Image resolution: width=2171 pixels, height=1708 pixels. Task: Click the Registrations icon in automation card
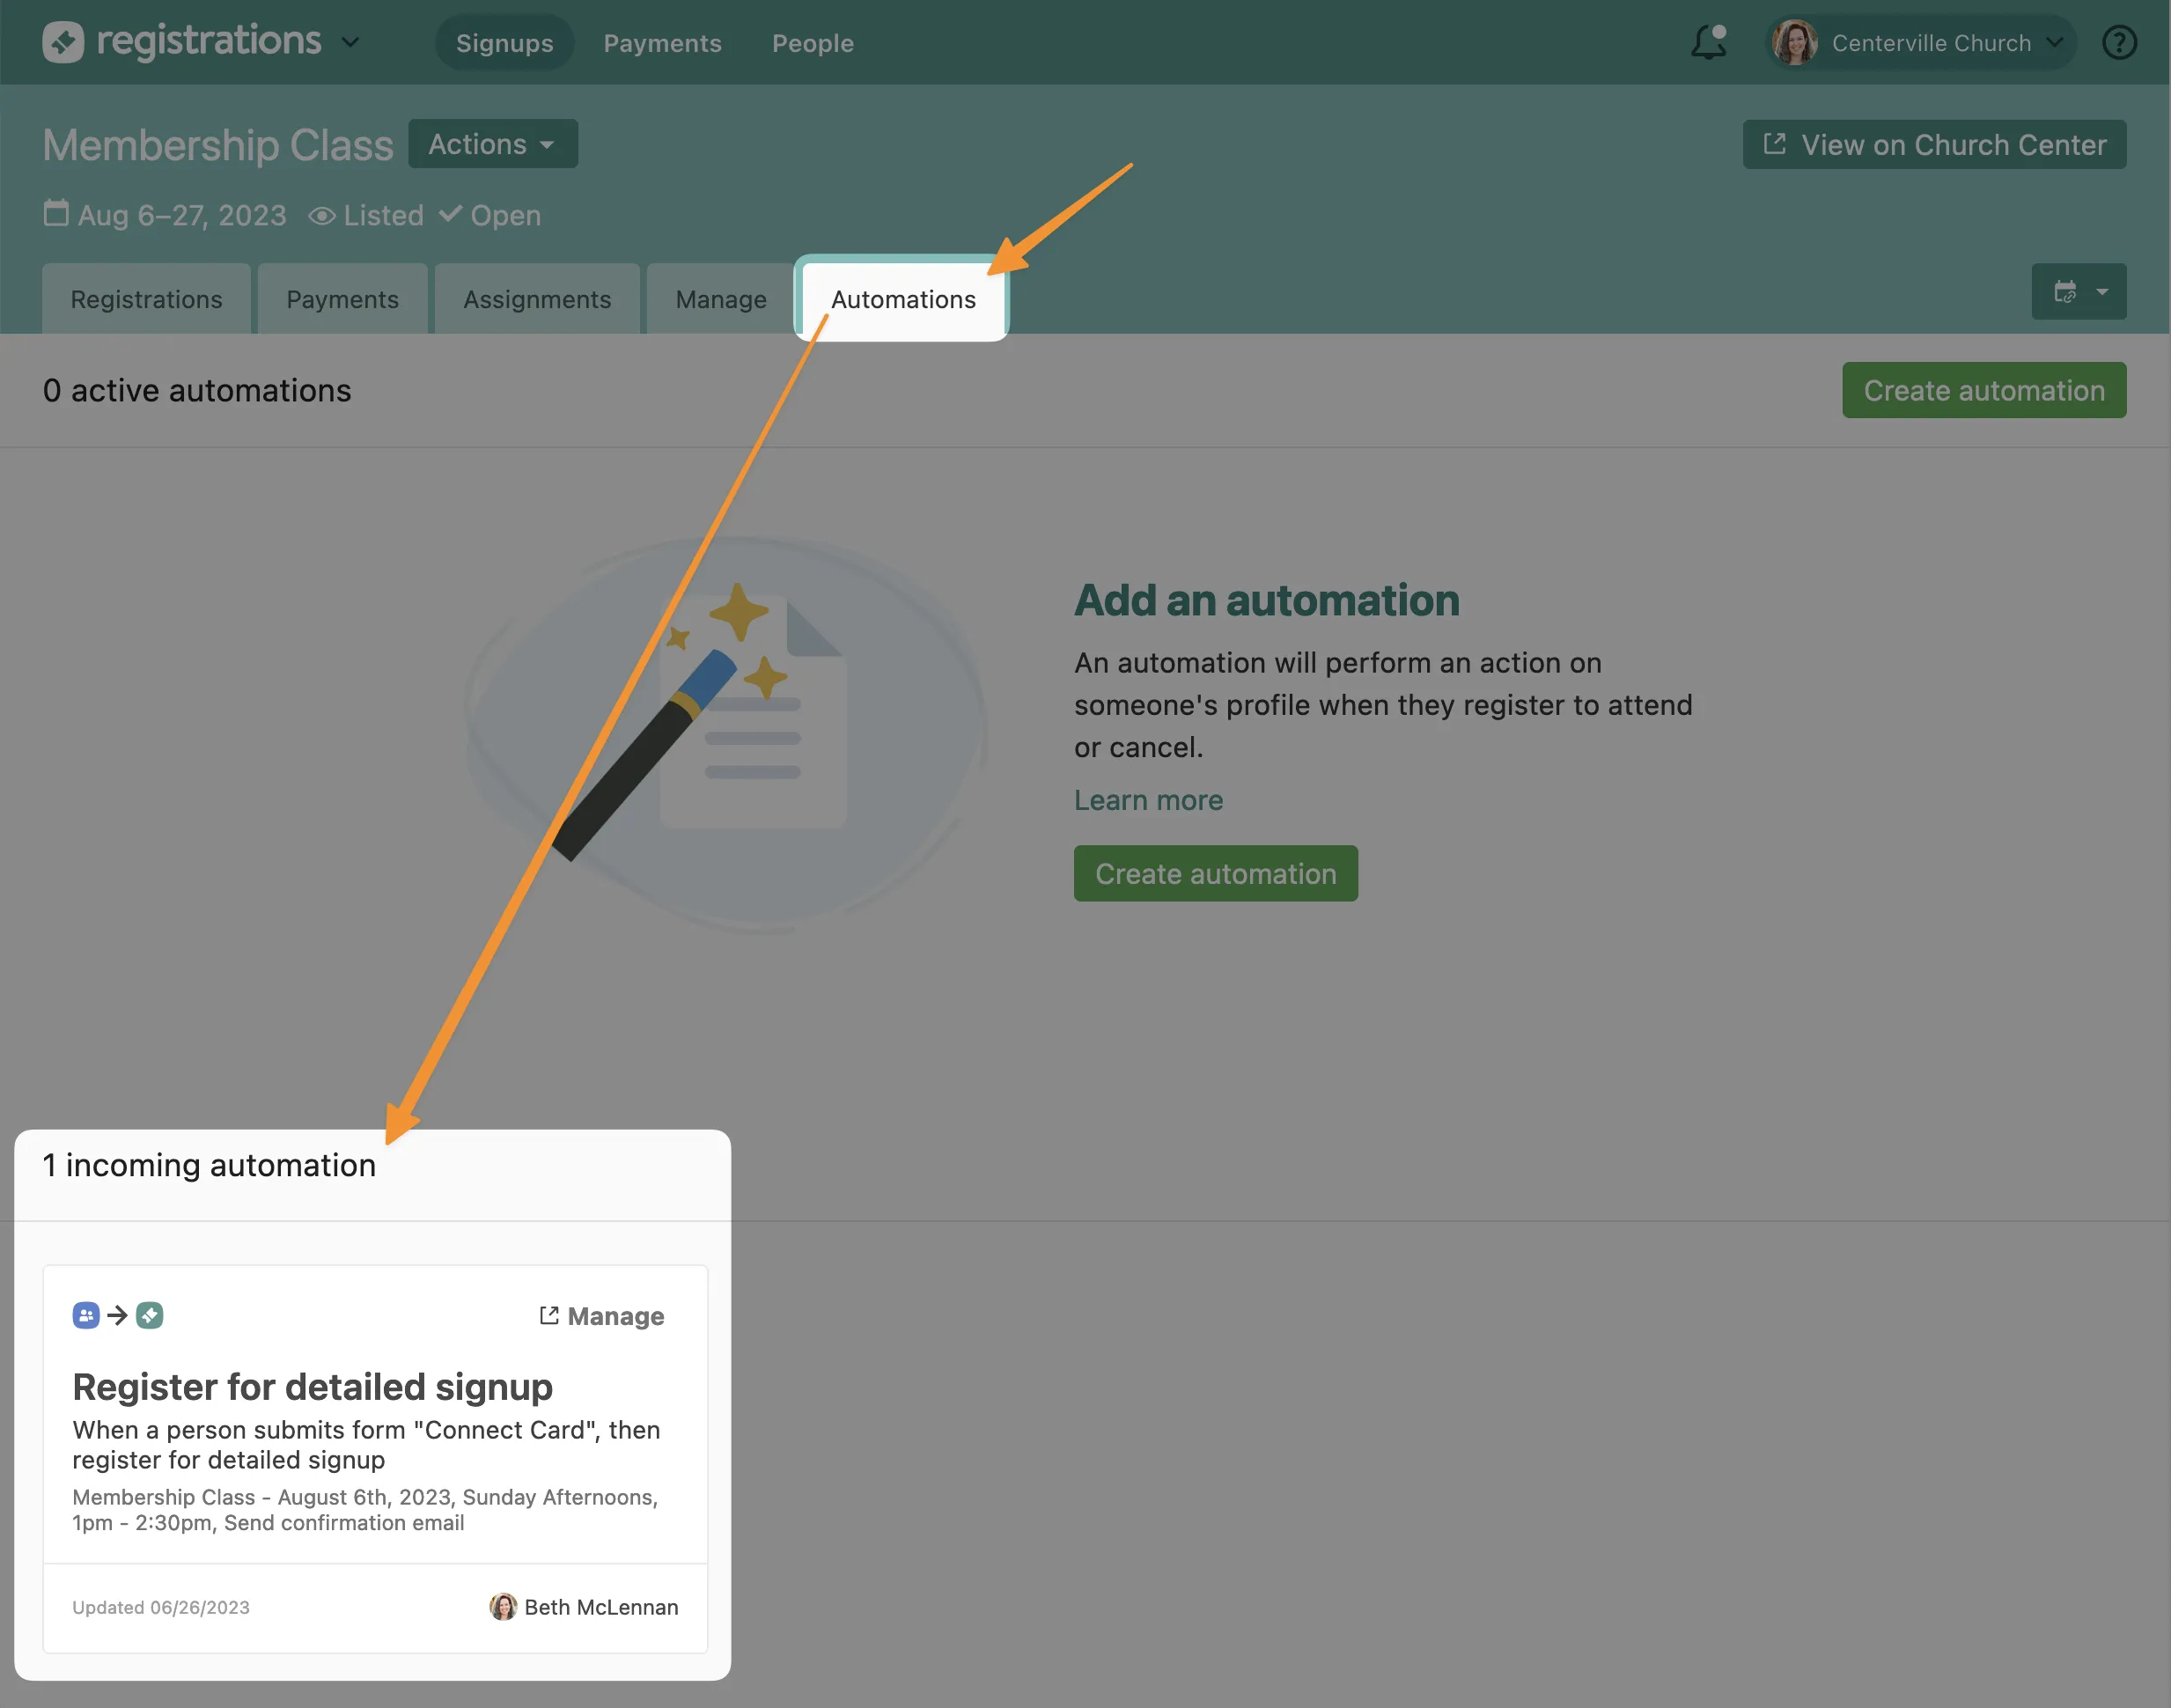click(150, 1315)
